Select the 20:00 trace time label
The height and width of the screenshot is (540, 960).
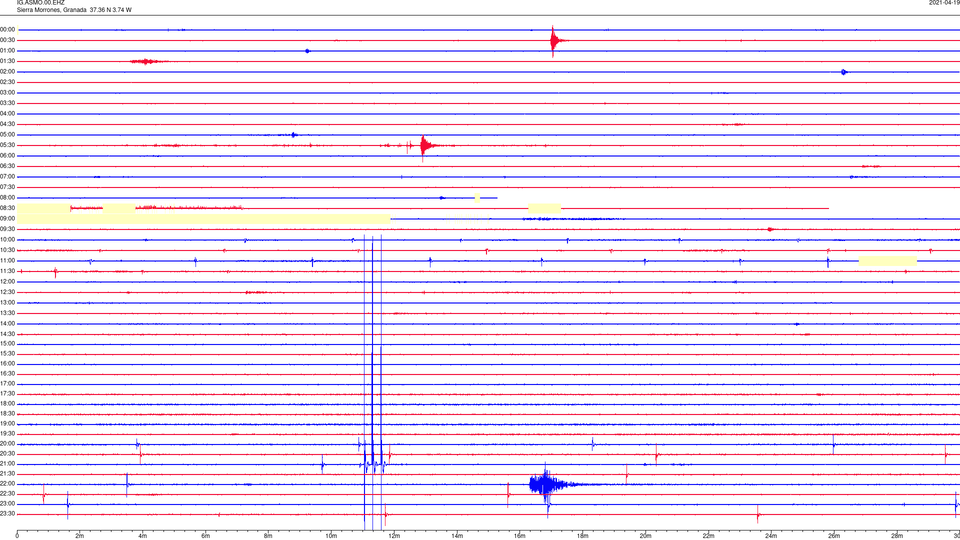(8, 444)
